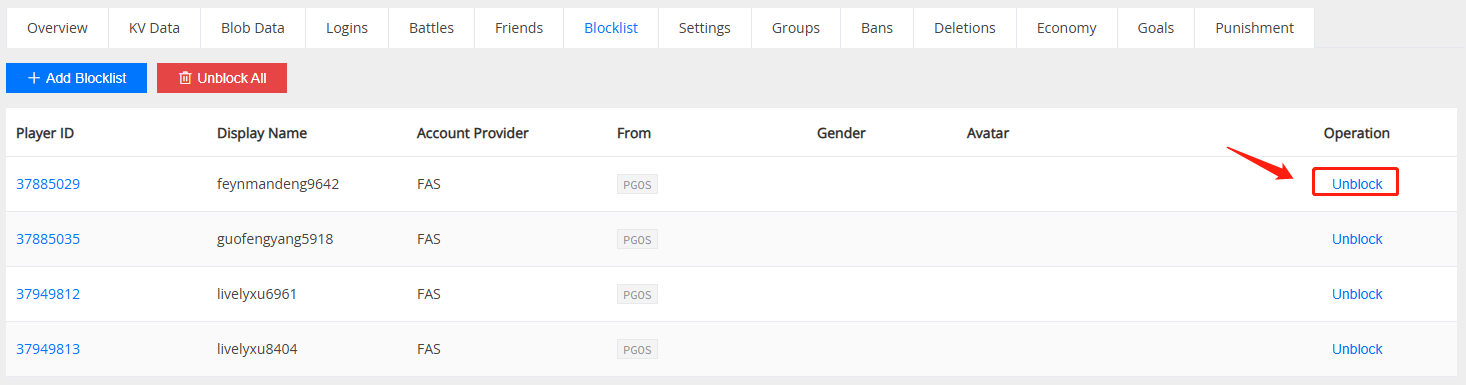Click the plus icon on Add Blocklist

(34, 78)
